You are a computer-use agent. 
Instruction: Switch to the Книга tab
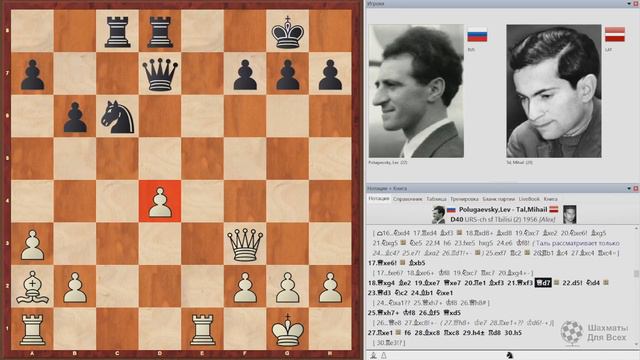click(x=550, y=199)
